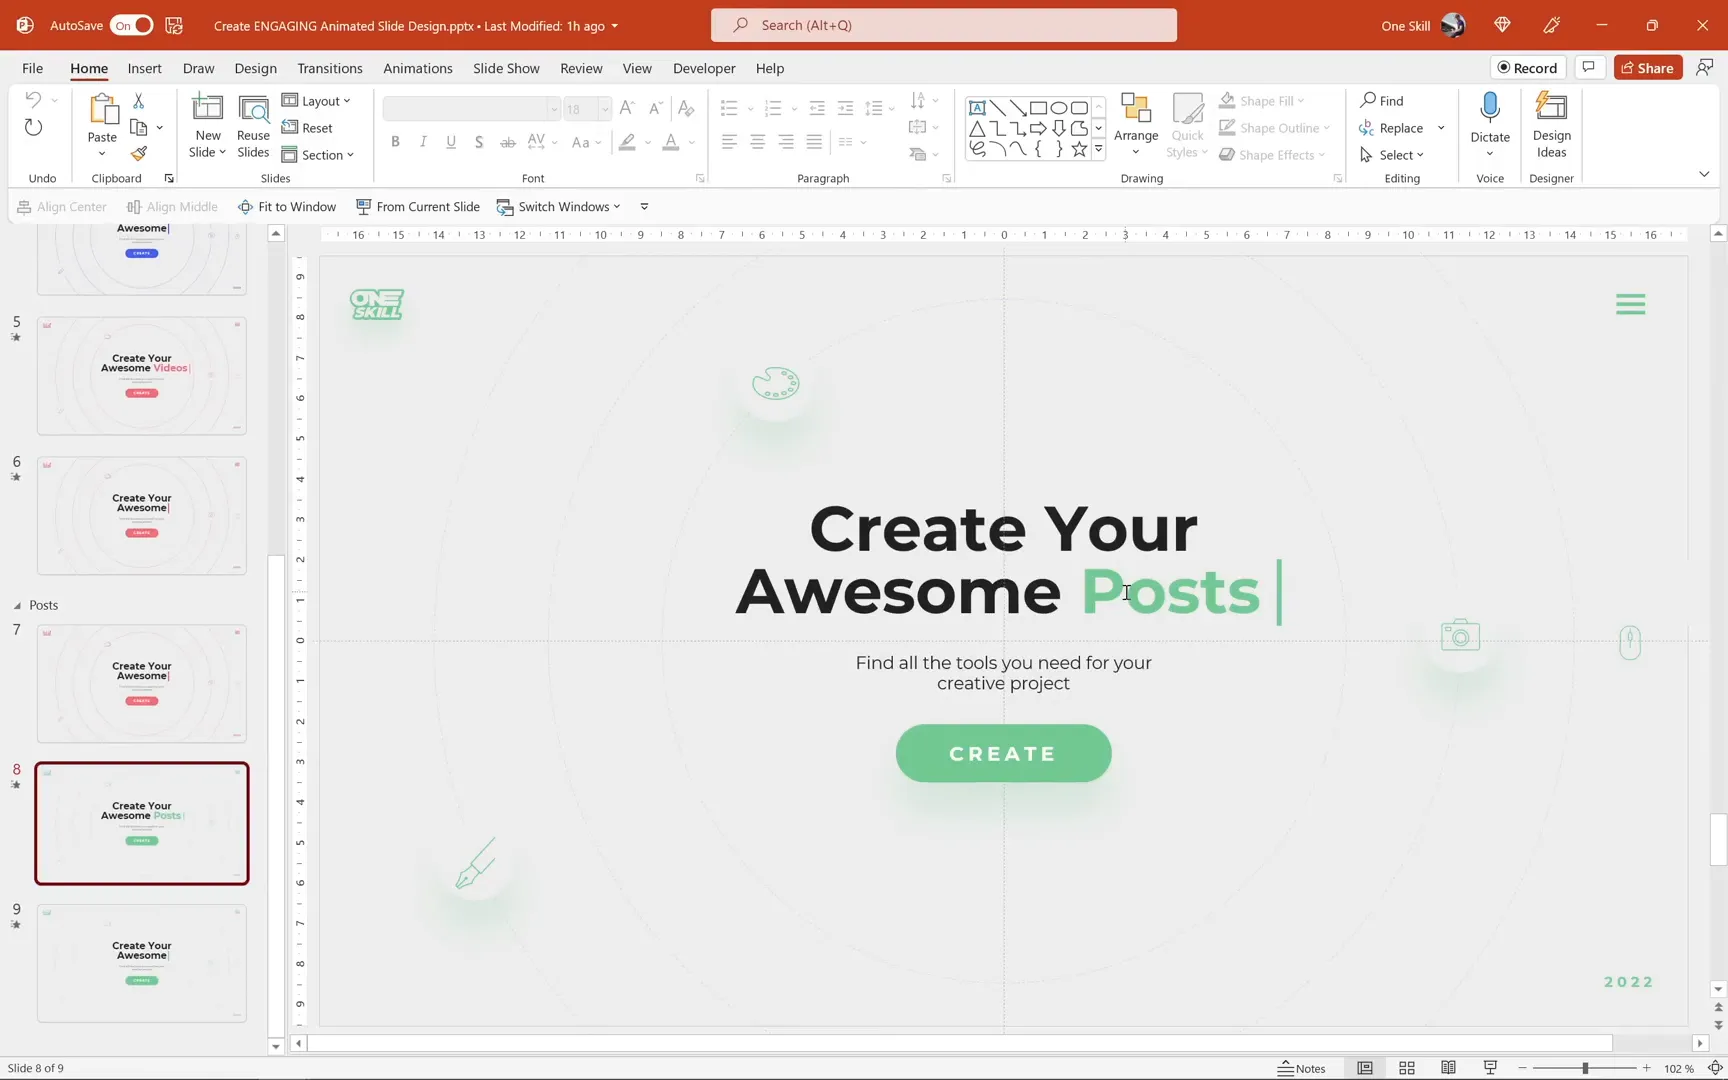This screenshot has height=1080, width=1728.
Task: Select the star shape in gallery
Action: pos(1078,149)
